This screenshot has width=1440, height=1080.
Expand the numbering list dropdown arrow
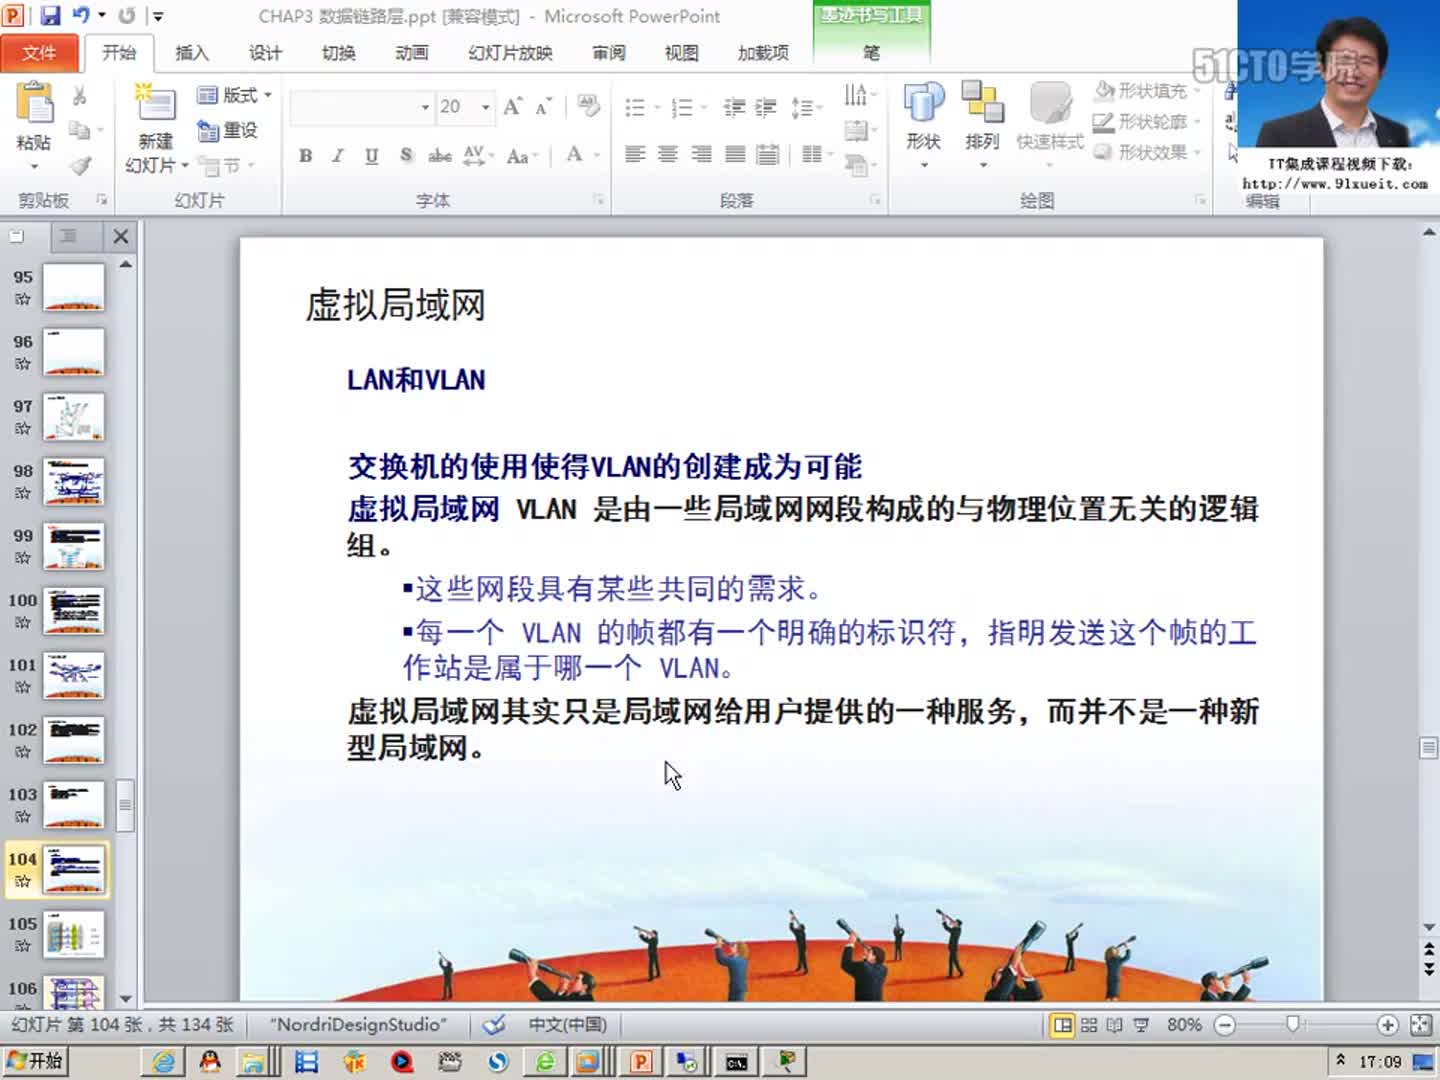[705, 107]
